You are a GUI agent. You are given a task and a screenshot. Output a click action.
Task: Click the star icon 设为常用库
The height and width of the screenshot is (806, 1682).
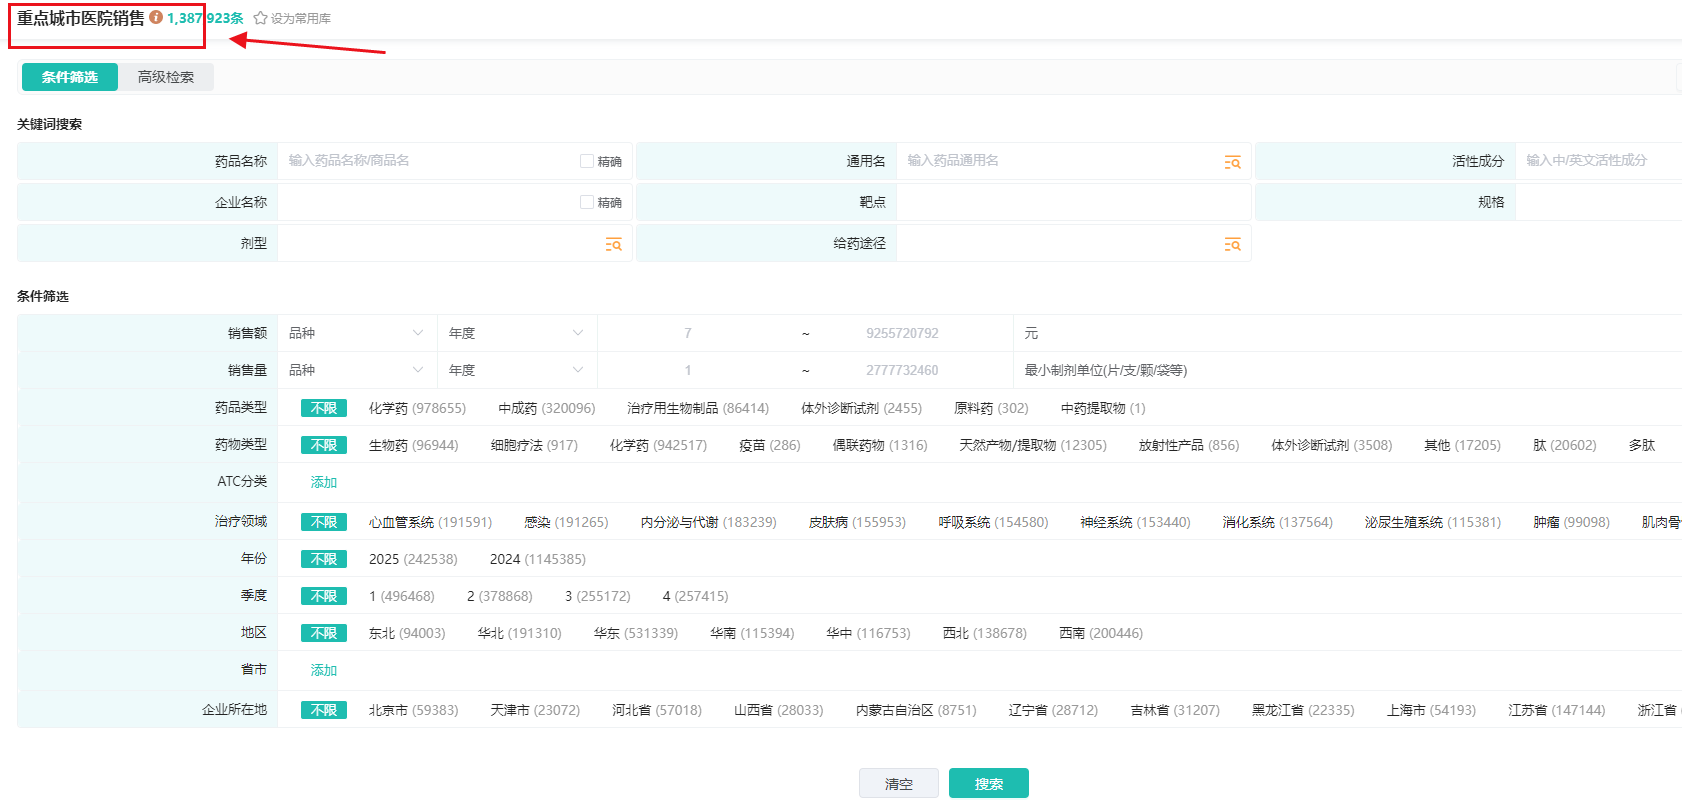click(x=260, y=18)
